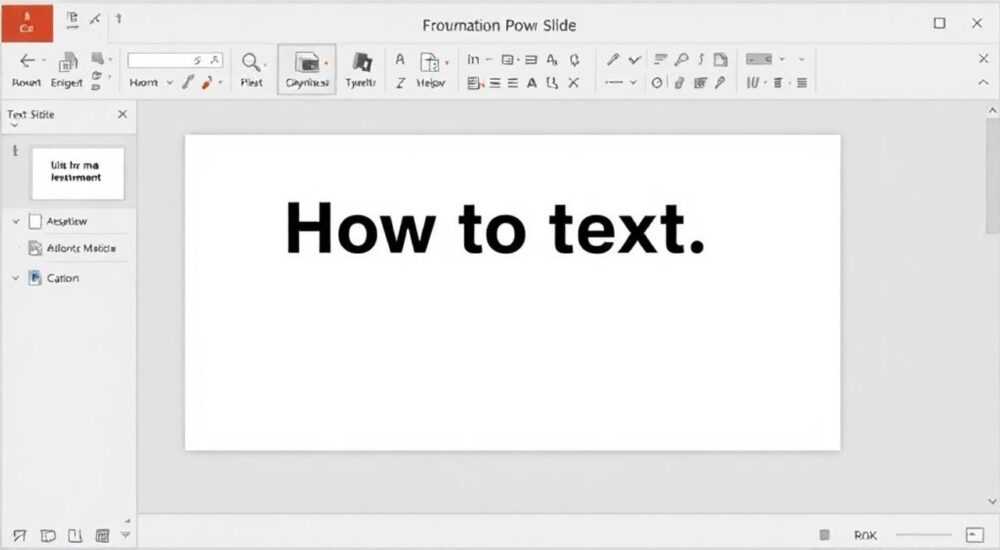Screen dimensions: 1000x550
Task: Click the paperclip icon in ribbon
Action: (680, 83)
